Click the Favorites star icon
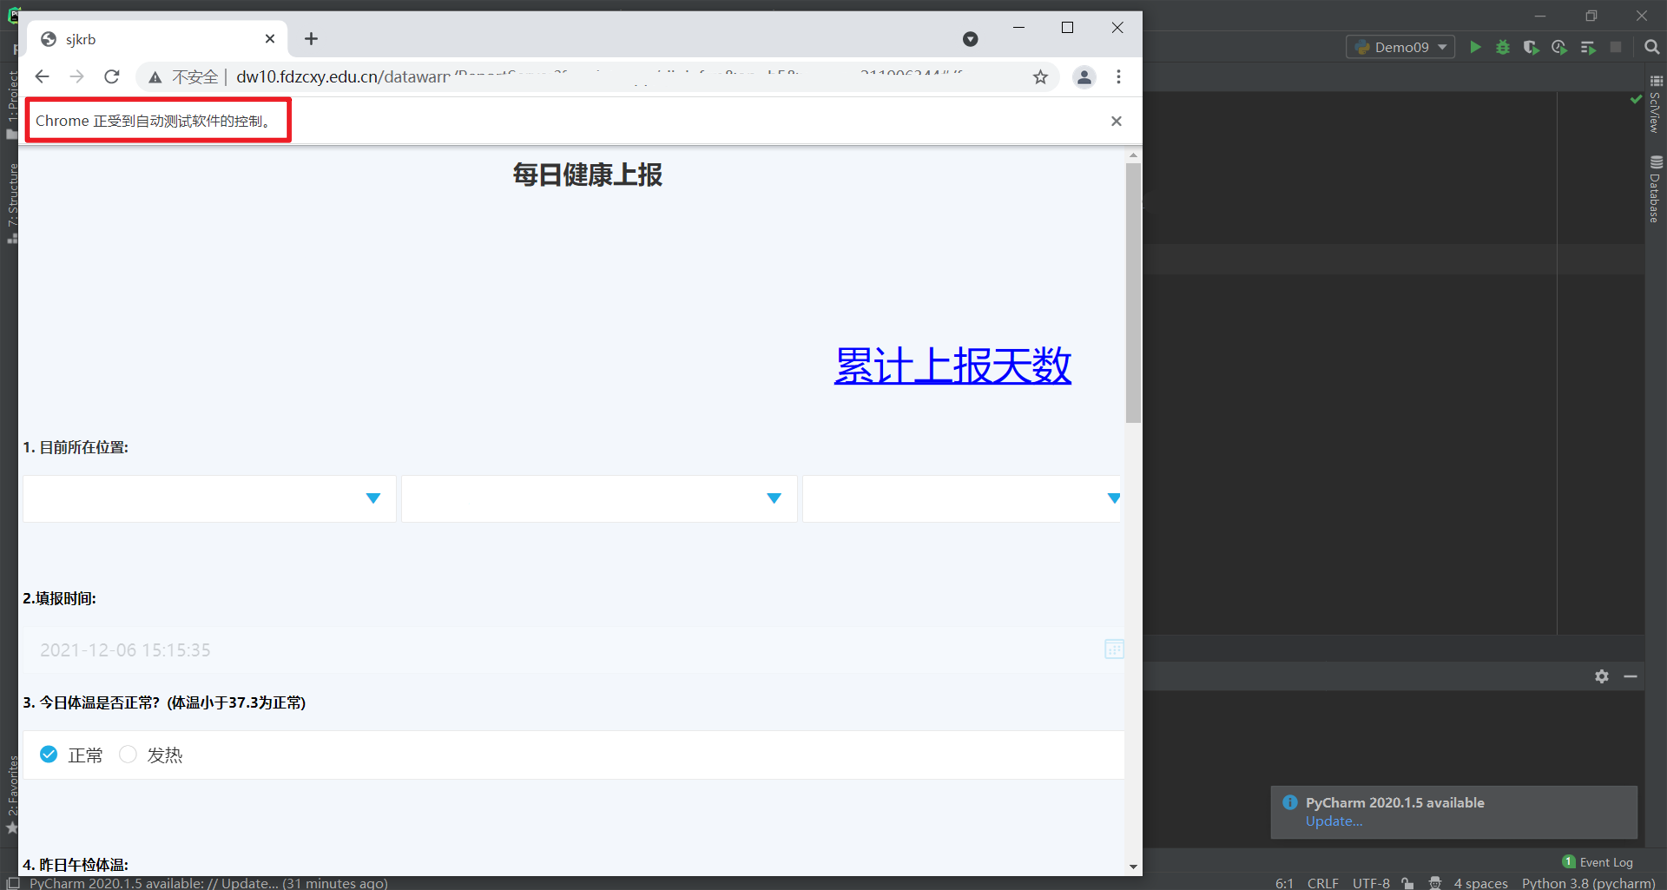1667x890 pixels. (x=12, y=828)
